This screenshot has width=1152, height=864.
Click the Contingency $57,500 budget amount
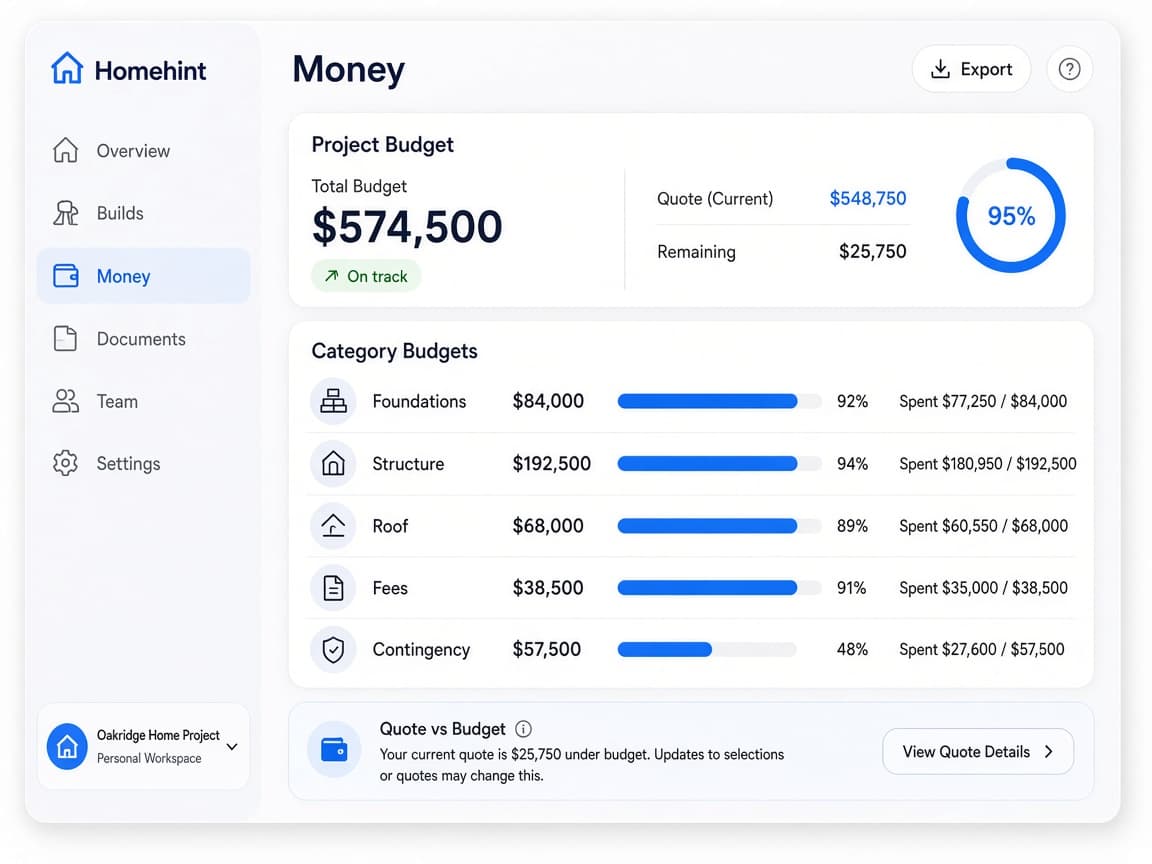tap(547, 649)
